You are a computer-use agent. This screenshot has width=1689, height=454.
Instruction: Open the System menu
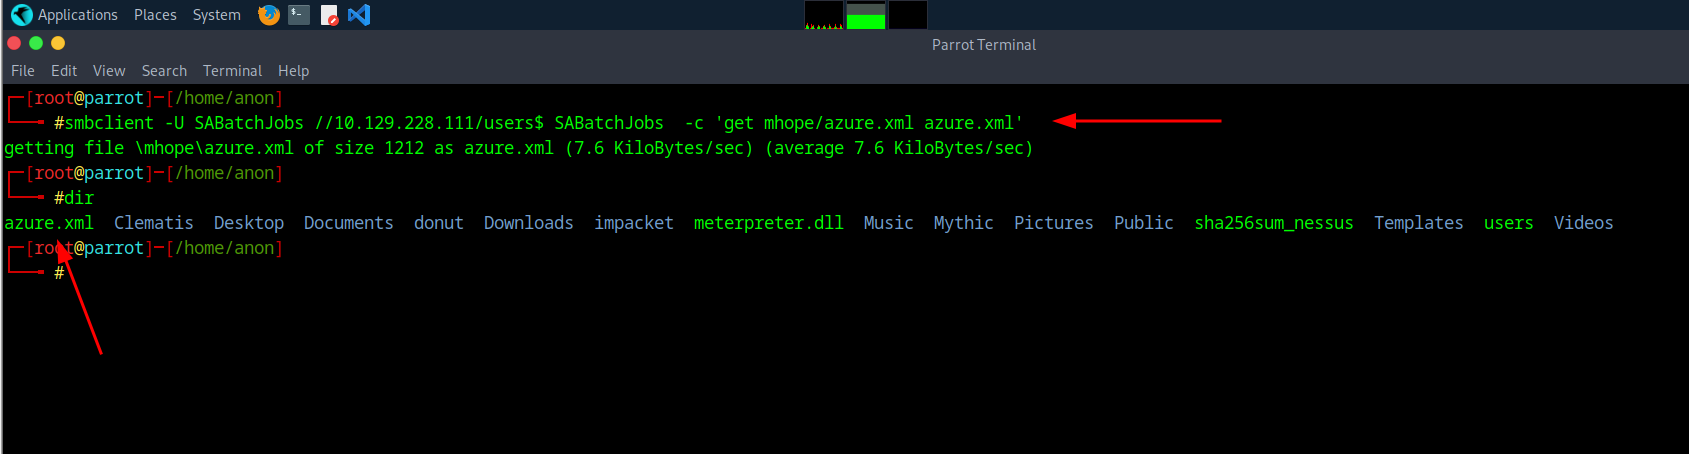click(216, 15)
